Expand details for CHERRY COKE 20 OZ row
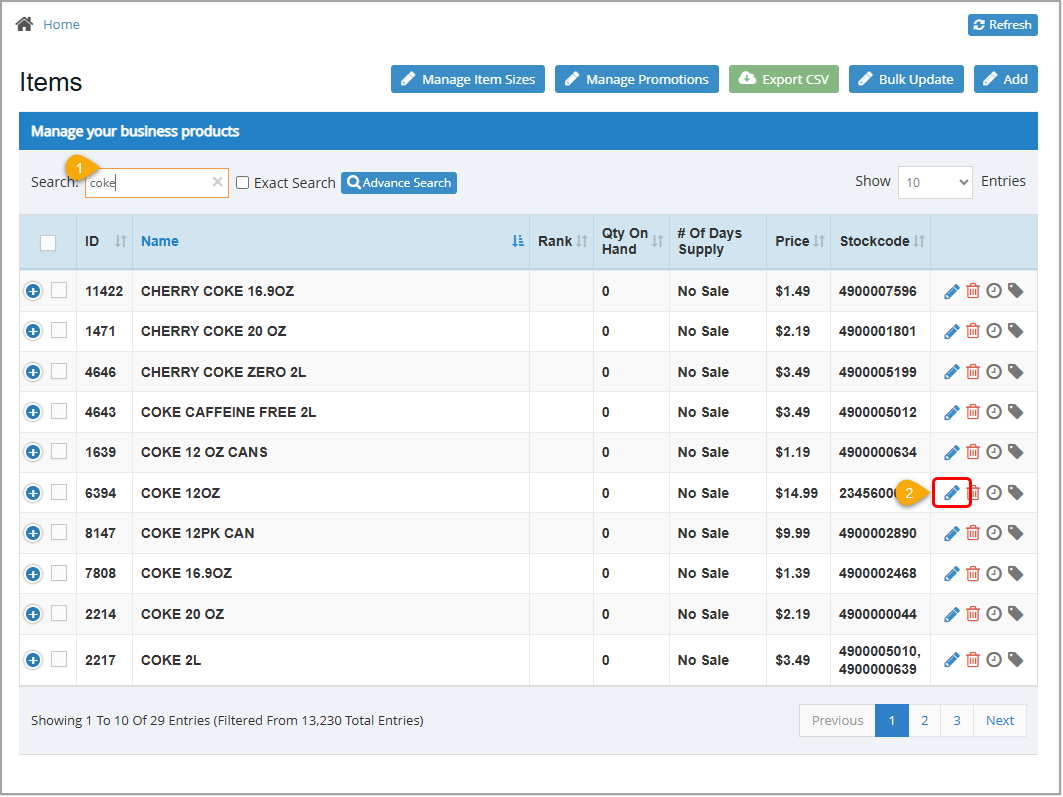Image resolution: width=1063 pixels, height=797 pixels. [x=32, y=331]
